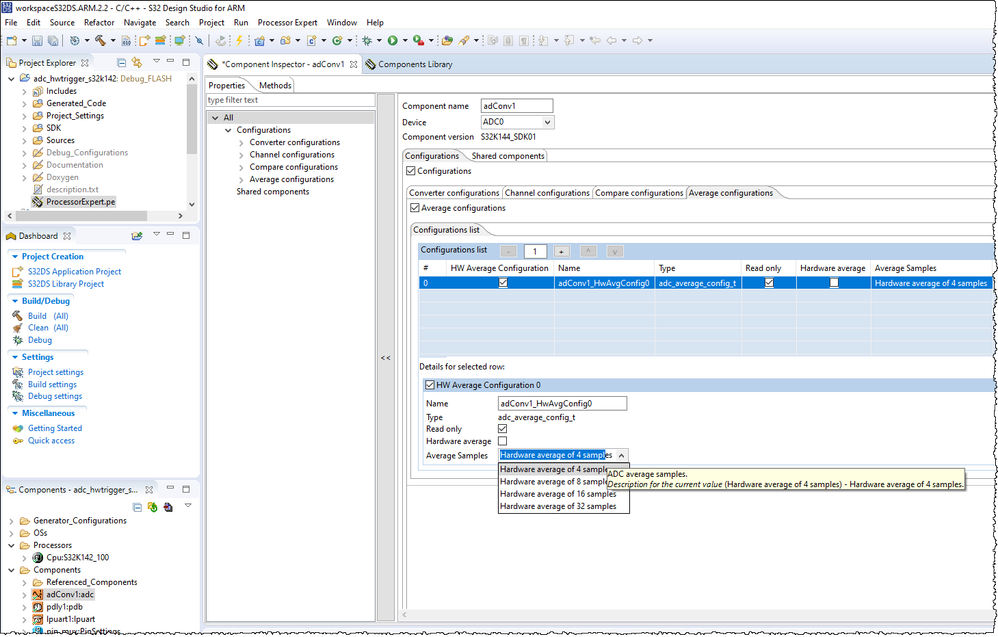Collapse the adc_hwtrigger_s32k142 project node
The height and width of the screenshot is (637, 998).
point(11,79)
